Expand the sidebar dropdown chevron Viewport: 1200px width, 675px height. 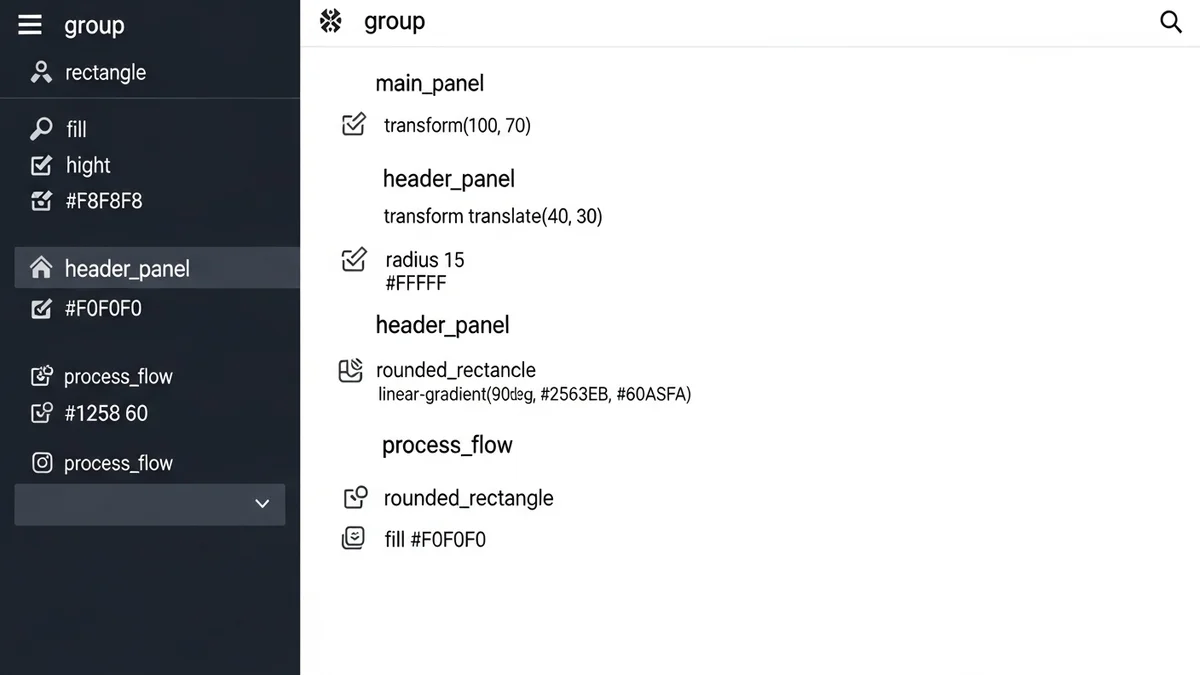point(262,503)
